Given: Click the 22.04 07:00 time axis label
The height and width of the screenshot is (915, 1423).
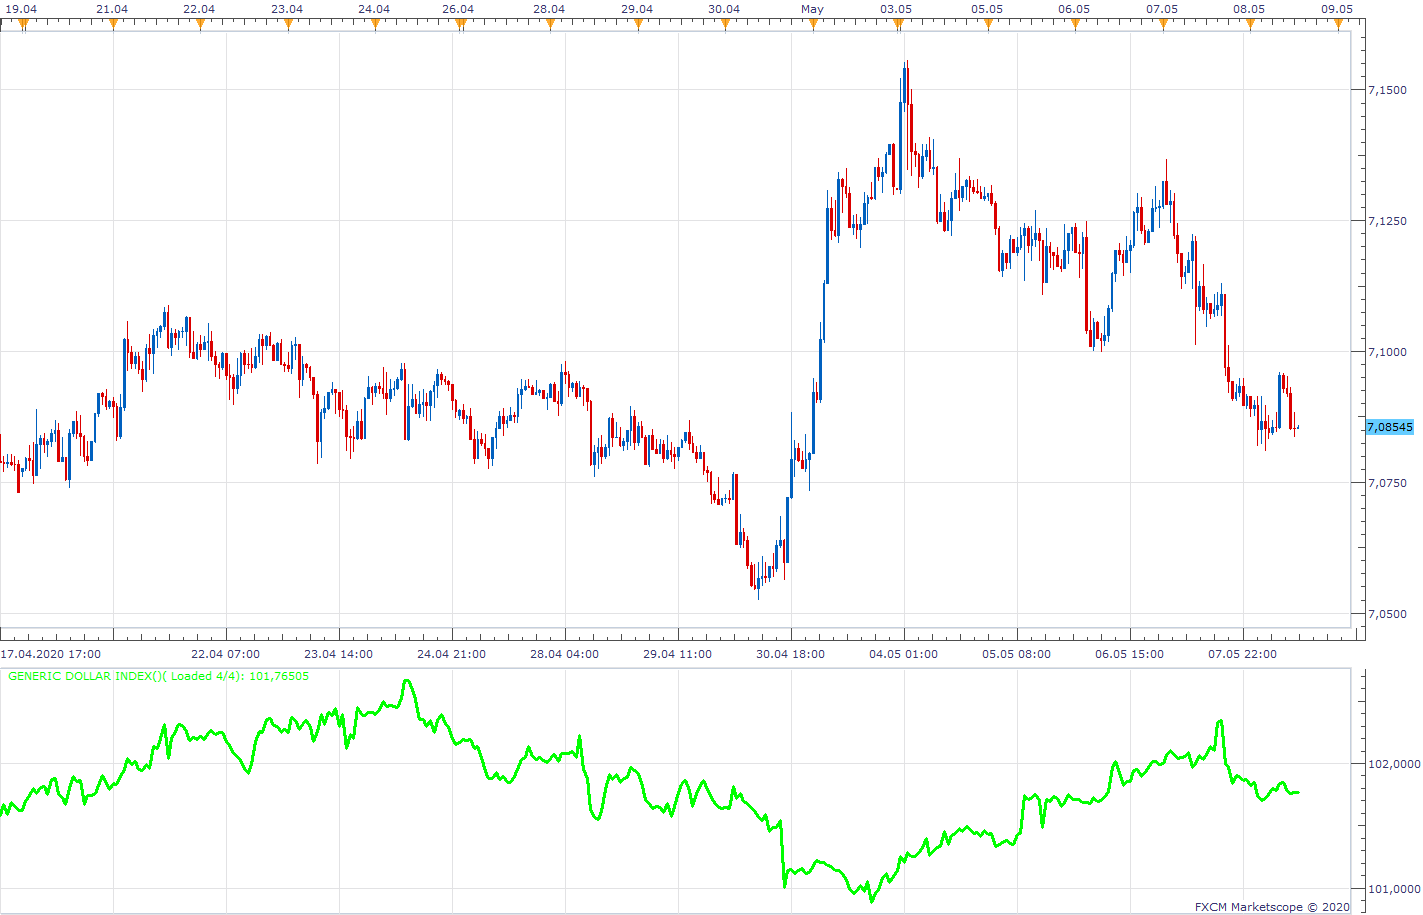Looking at the screenshot, I should pos(226,654).
